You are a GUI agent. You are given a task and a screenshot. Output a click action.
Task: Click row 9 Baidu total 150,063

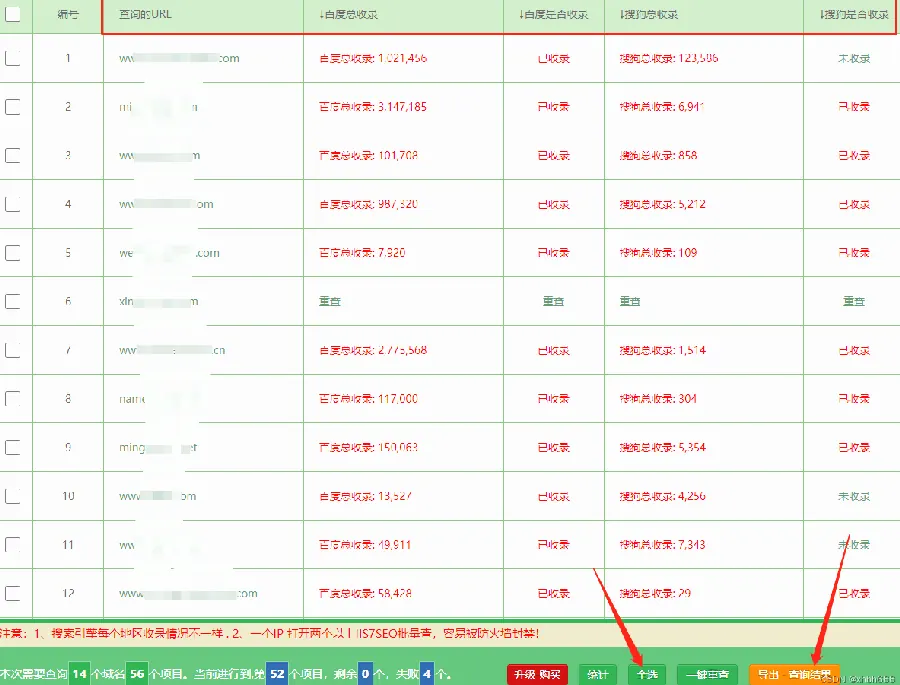pos(368,447)
